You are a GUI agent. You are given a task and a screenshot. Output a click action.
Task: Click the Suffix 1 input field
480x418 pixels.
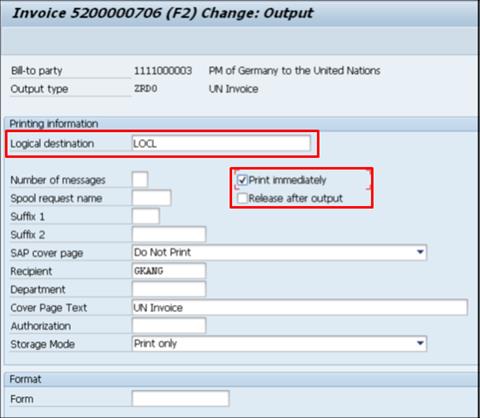tap(146, 216)
